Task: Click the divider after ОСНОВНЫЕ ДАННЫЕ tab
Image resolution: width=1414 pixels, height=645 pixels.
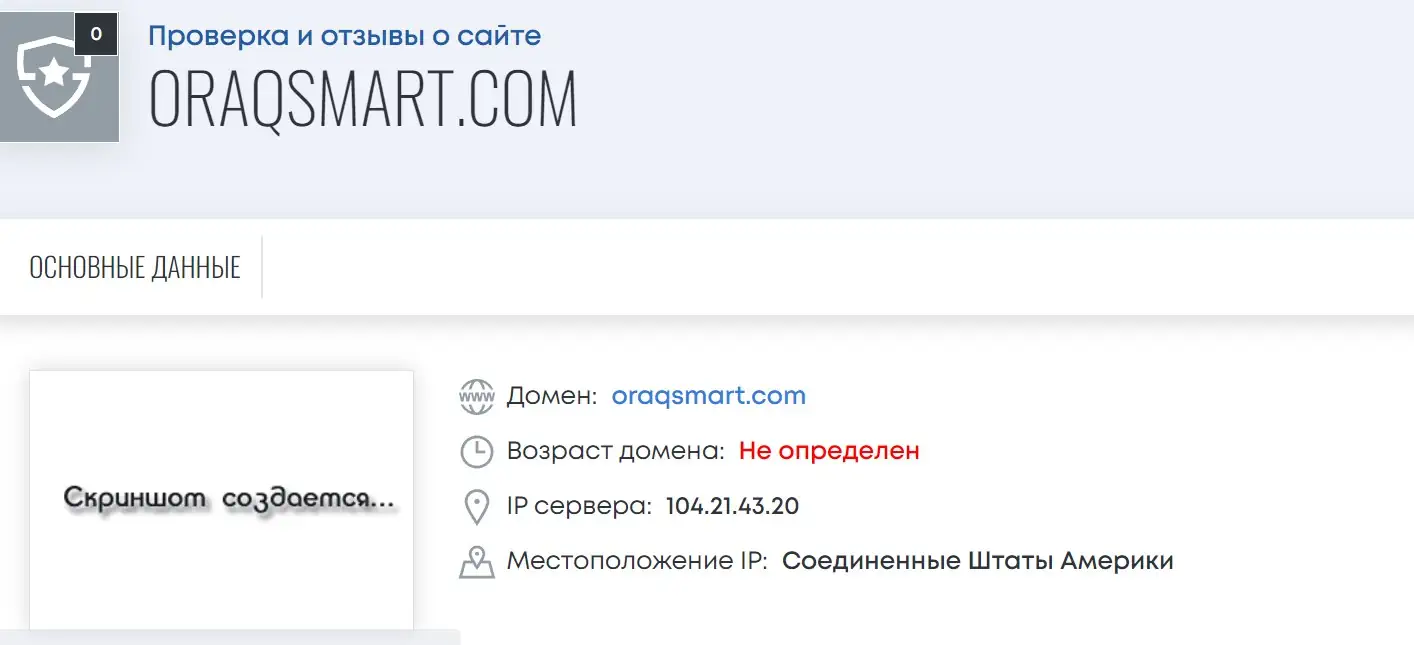Action: [x=262, y=267]
